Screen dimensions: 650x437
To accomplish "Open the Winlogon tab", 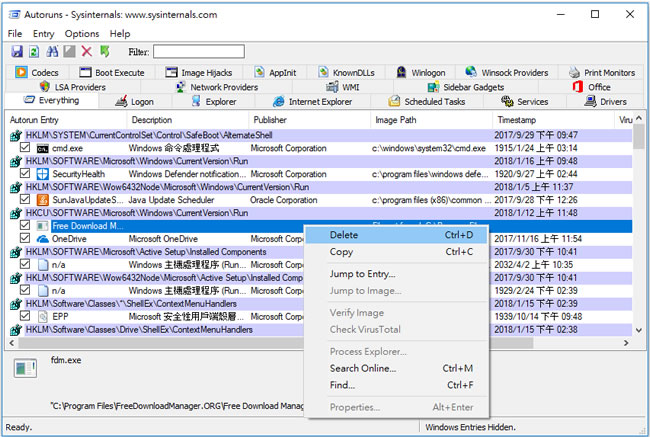I will (x=421, y=73).
